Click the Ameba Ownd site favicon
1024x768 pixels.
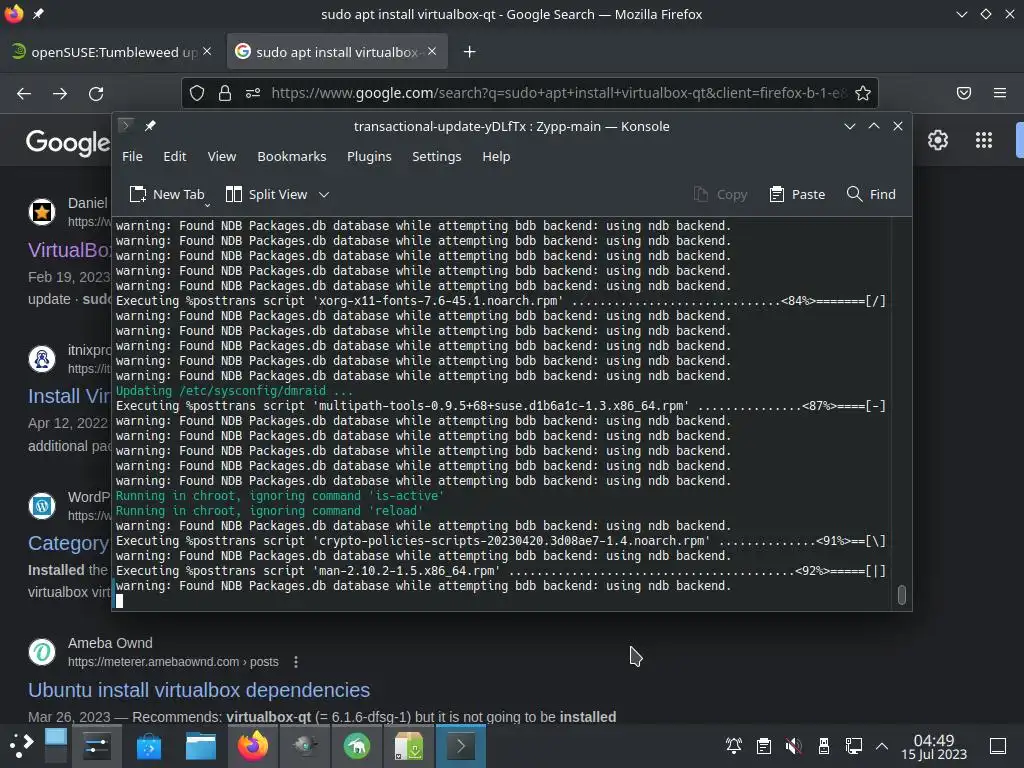[x=42, y=652]
